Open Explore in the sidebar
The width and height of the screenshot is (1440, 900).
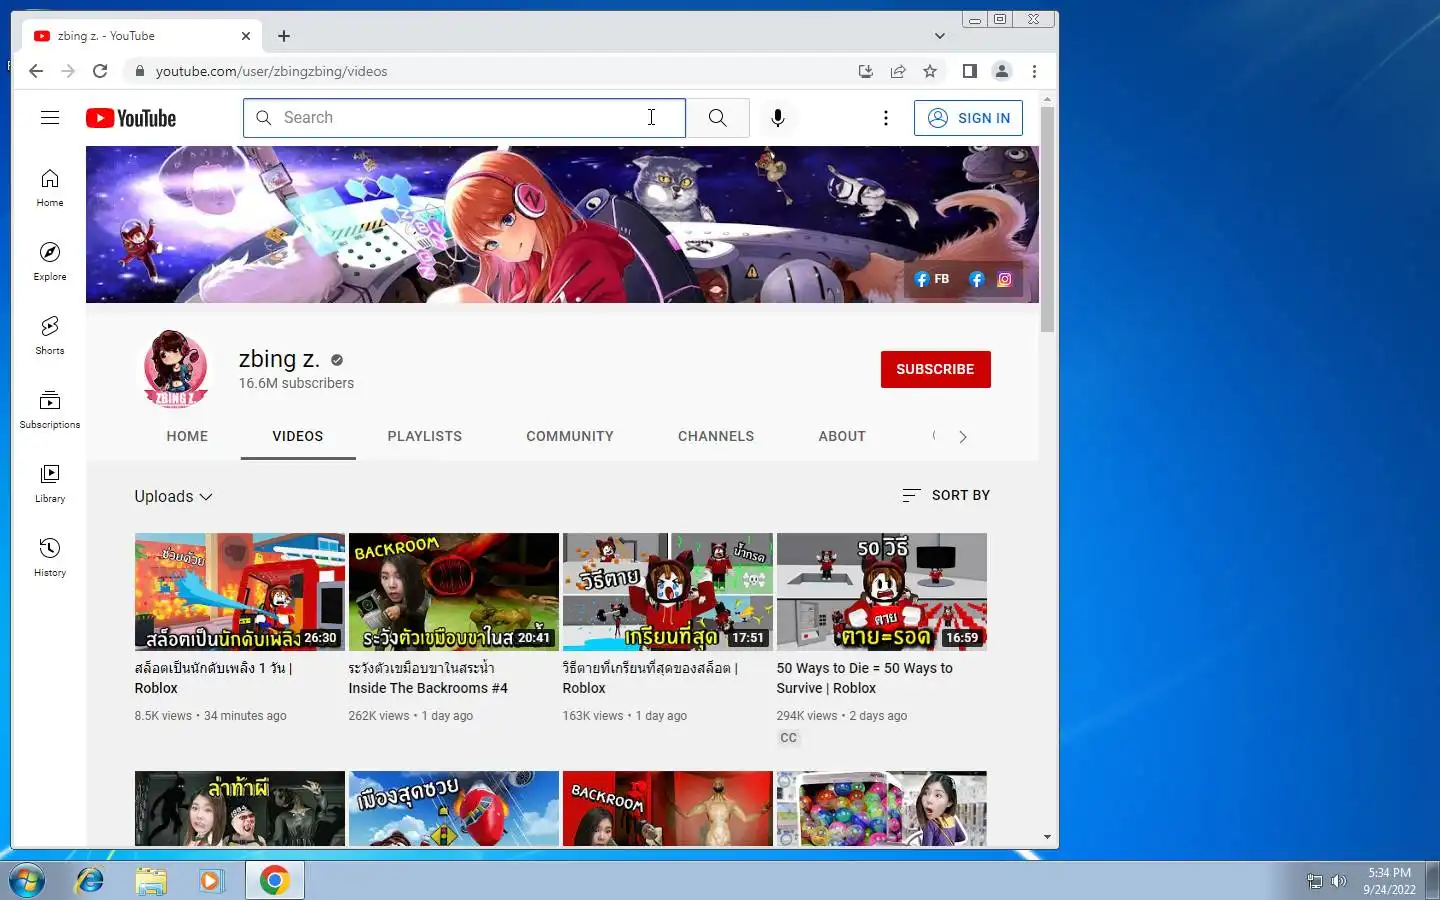click(x=50, y=262)
